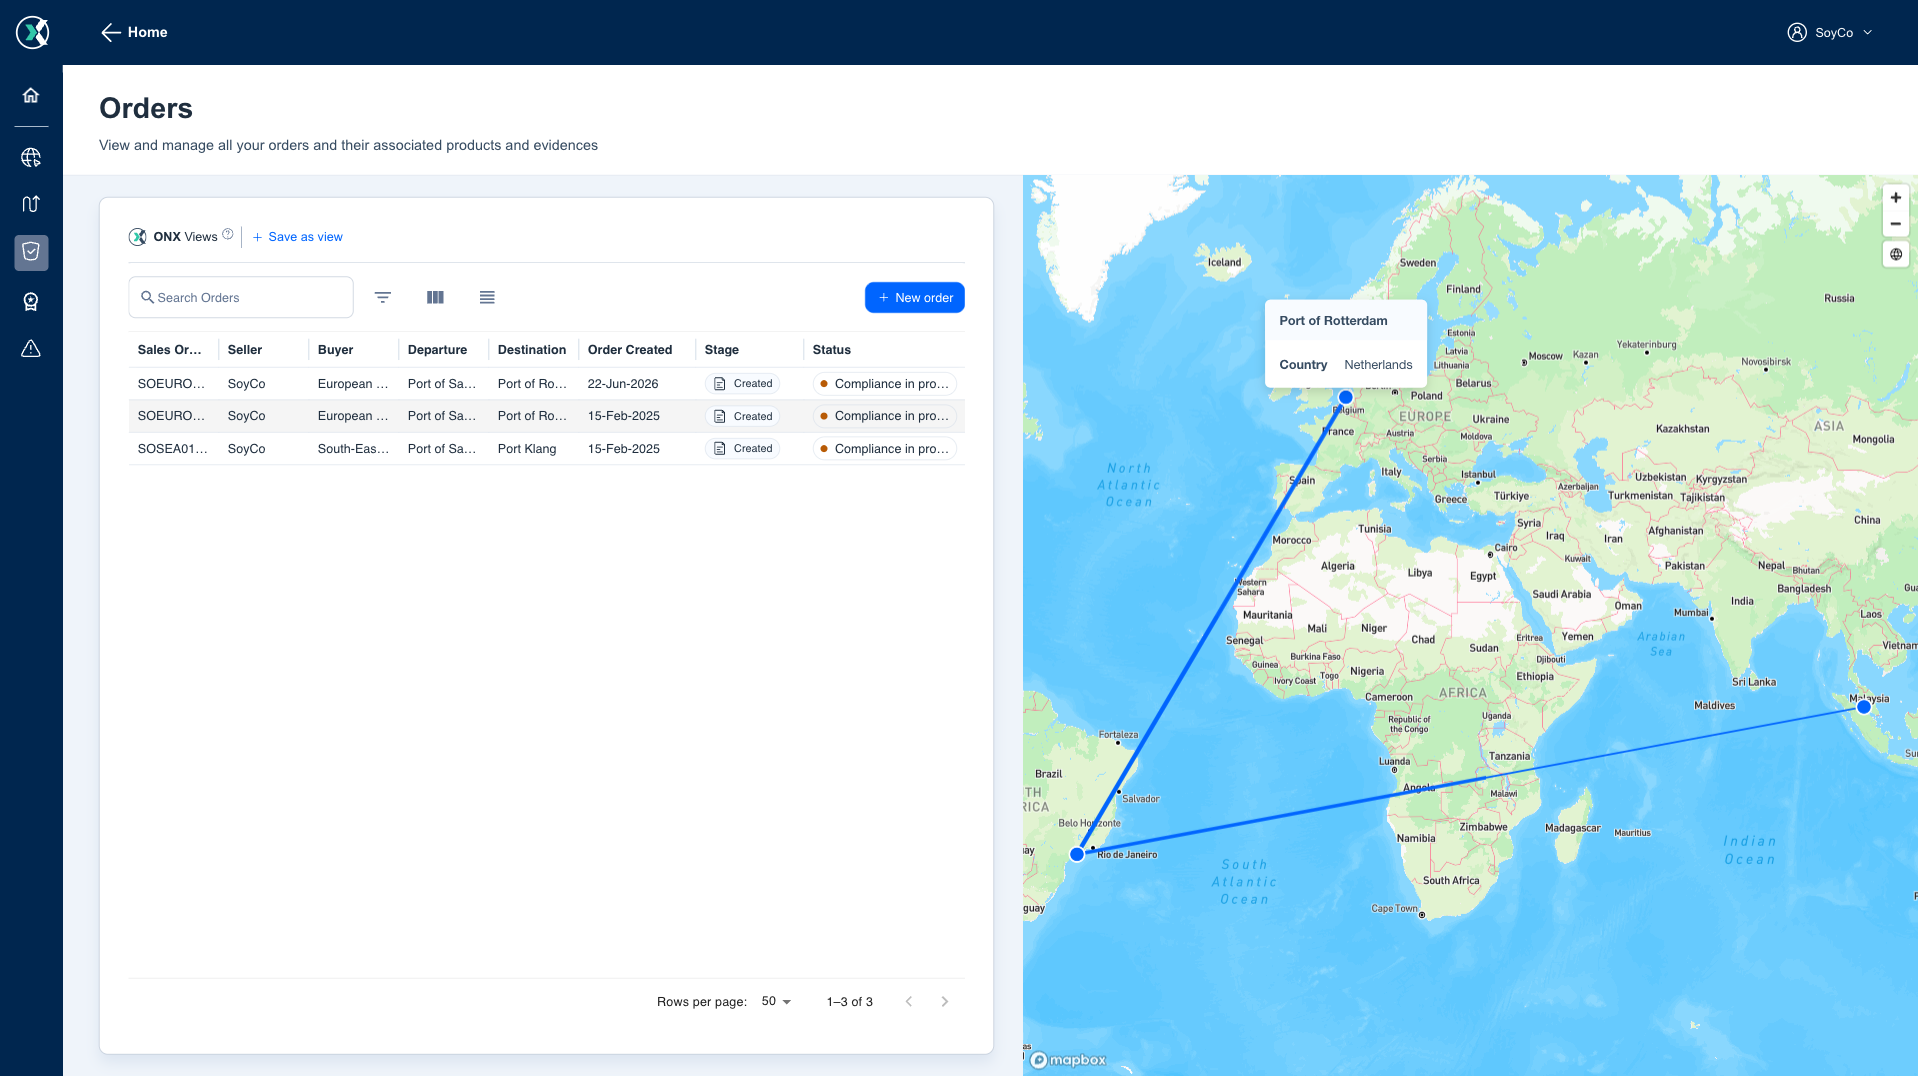This screenshot has width=1918, height=1076.
Task: Sort by the Buyer column header
Action: point(336,350)
